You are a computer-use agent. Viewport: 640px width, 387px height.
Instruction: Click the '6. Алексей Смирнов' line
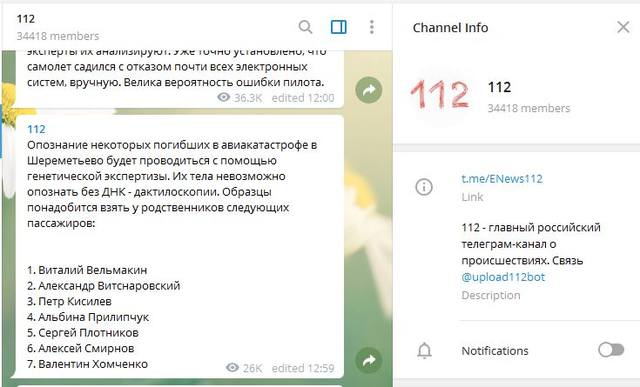pyautogui.click(x=80, y=349)
